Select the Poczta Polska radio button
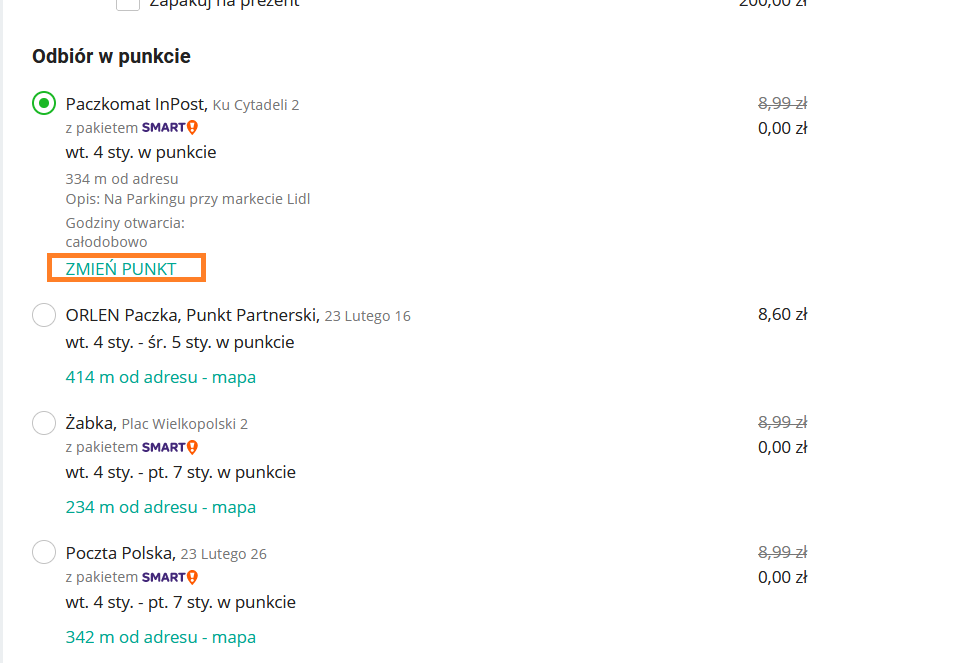The width and height of the screenshot is (971, 663). [44, 553]
